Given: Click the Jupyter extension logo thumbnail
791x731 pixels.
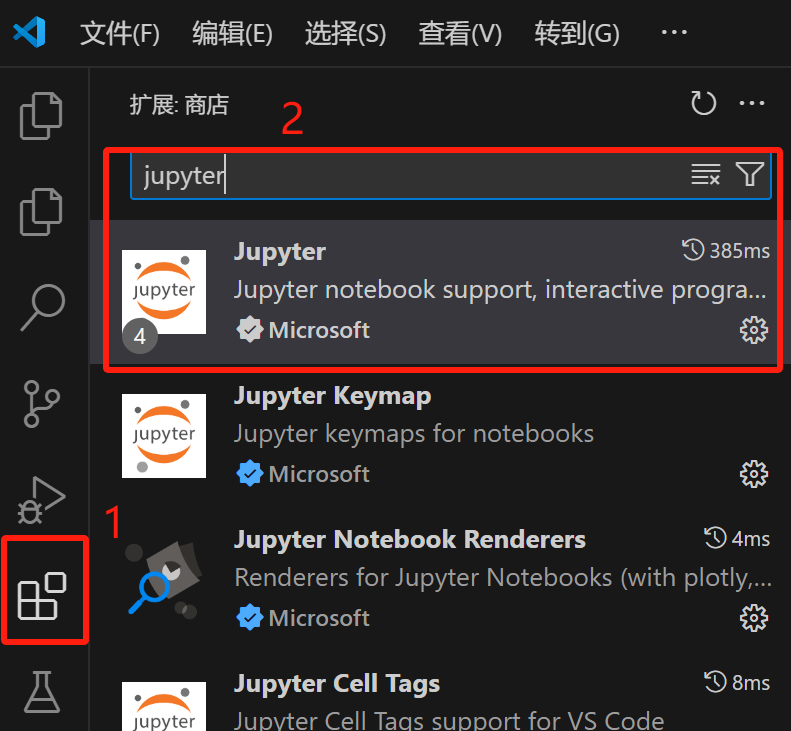Looking at the screenshot, I should [164, 292].
